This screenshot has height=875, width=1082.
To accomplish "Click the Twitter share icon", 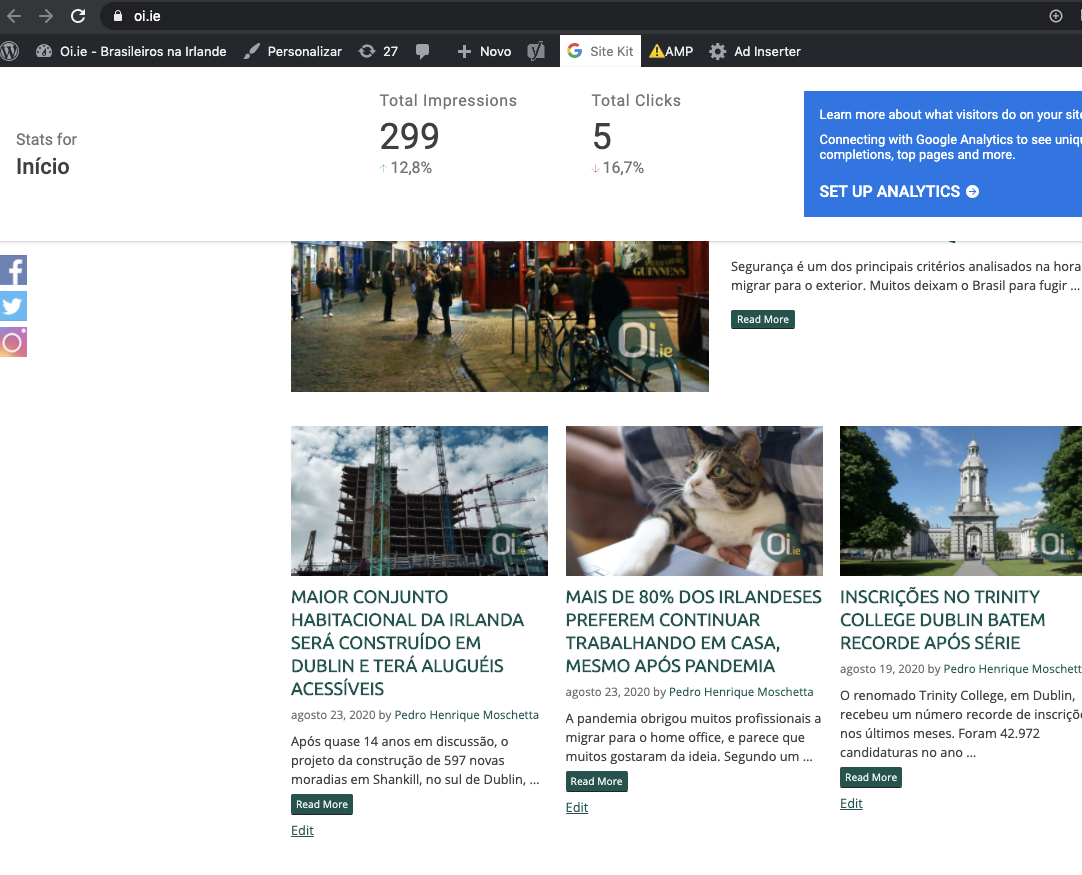I will (x=13, y=306).
